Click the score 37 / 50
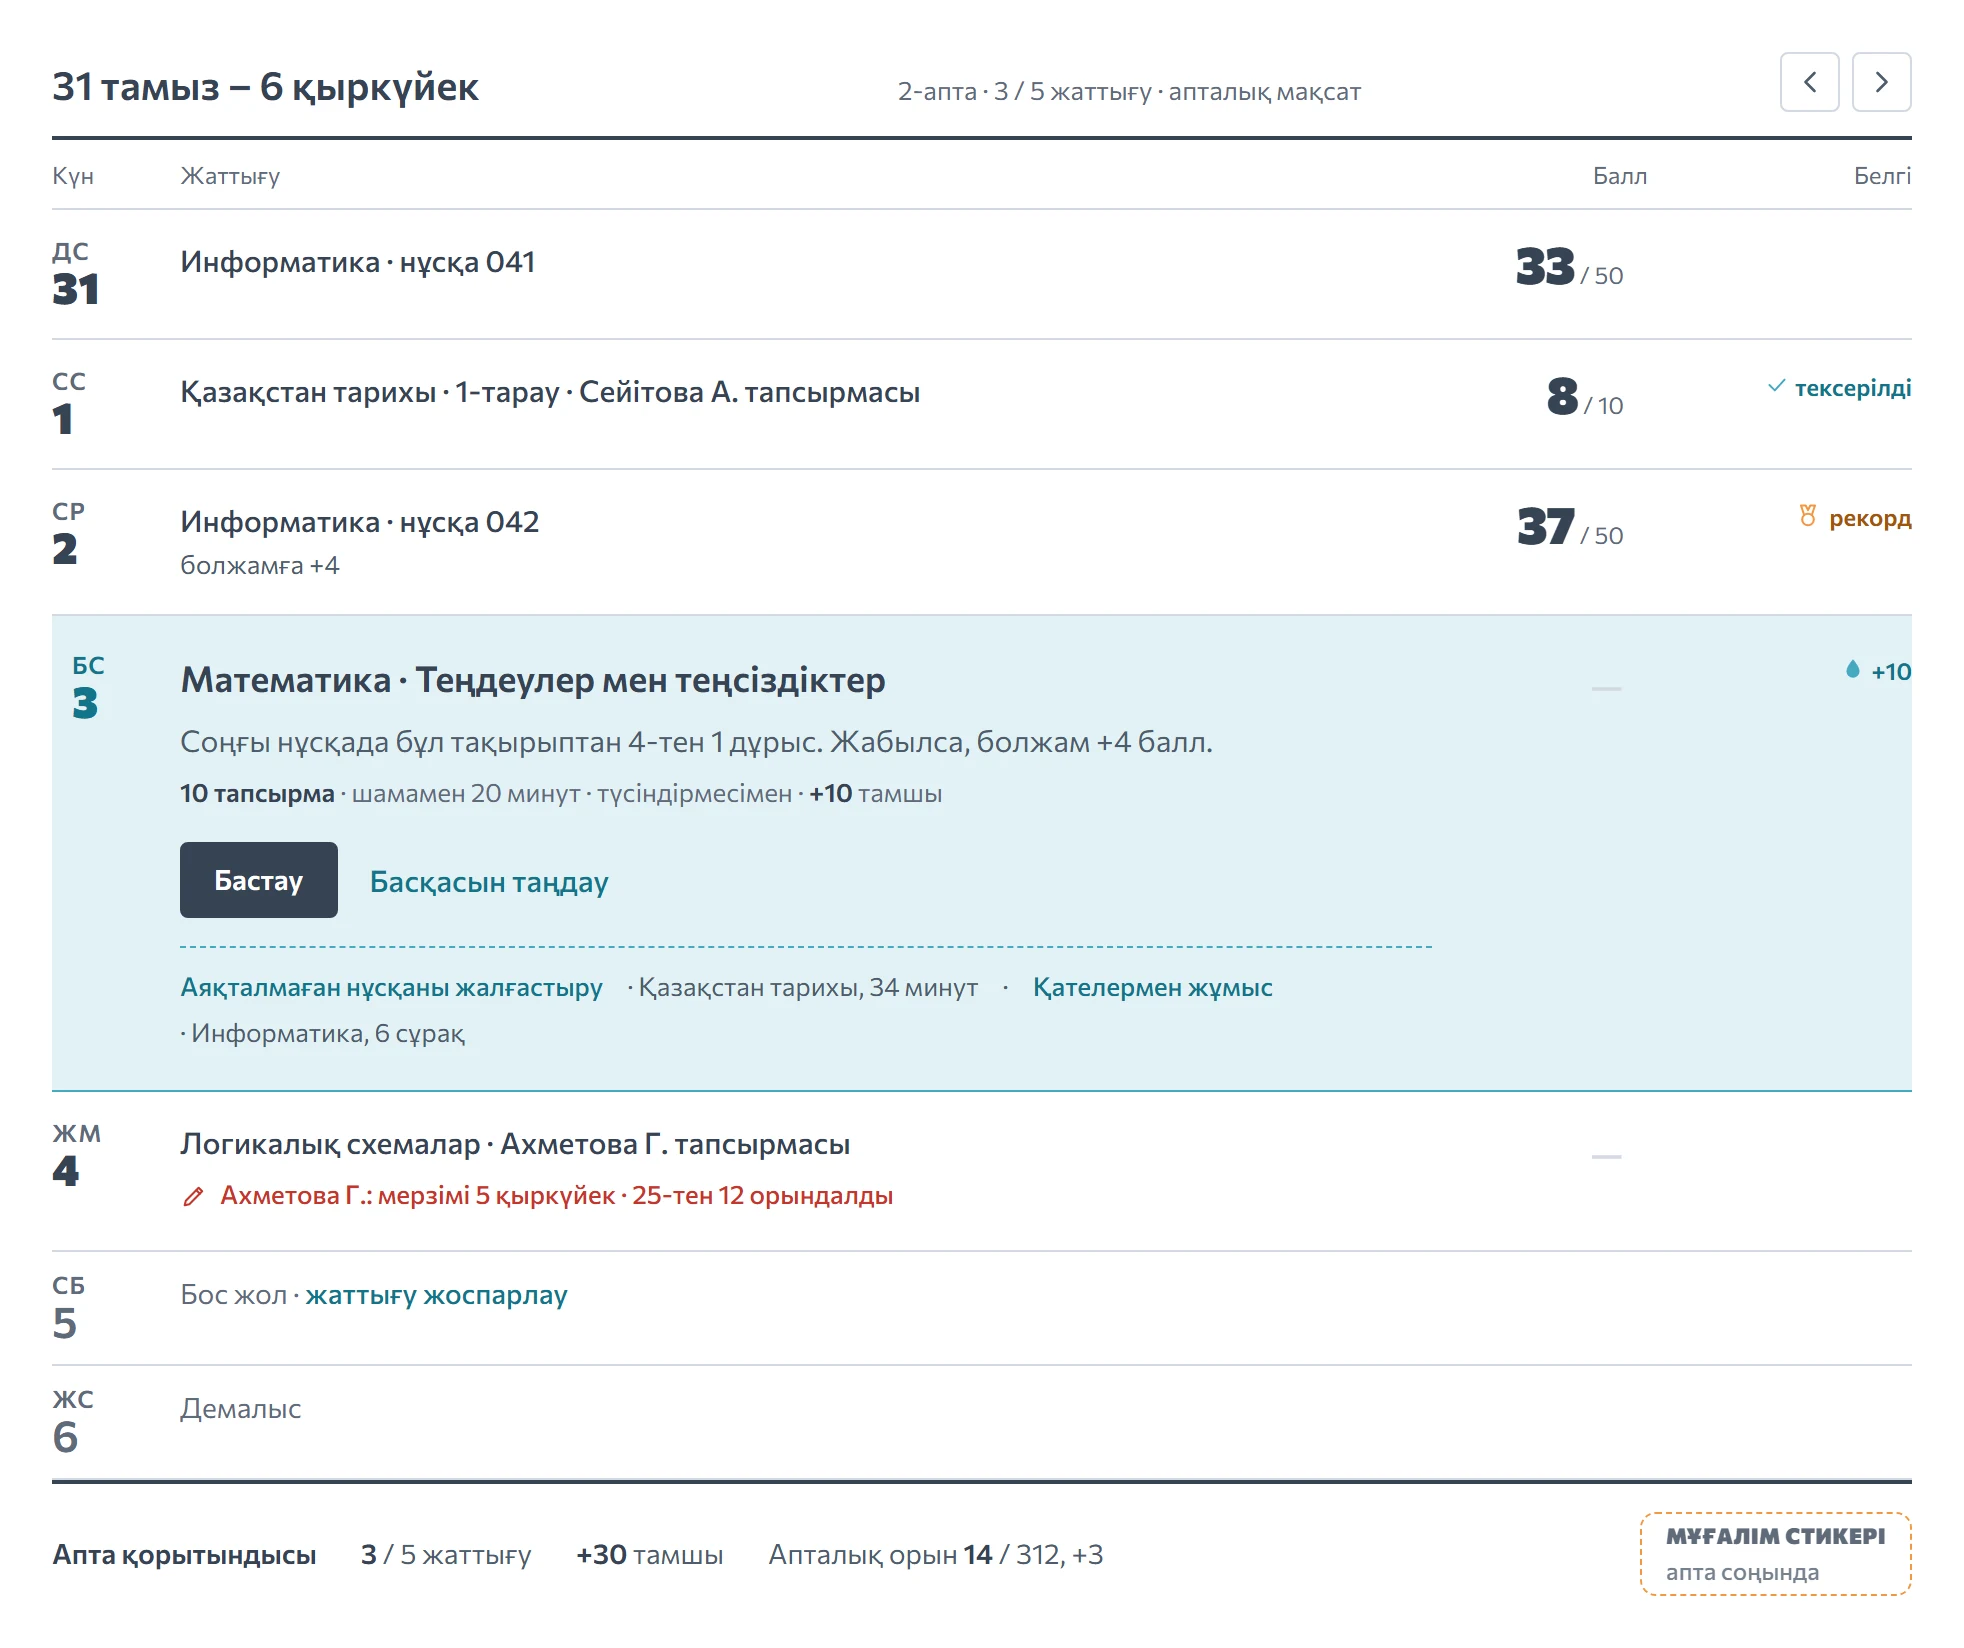Viewport: 1964px width, 1648px height. click(x=1569, y=527)
